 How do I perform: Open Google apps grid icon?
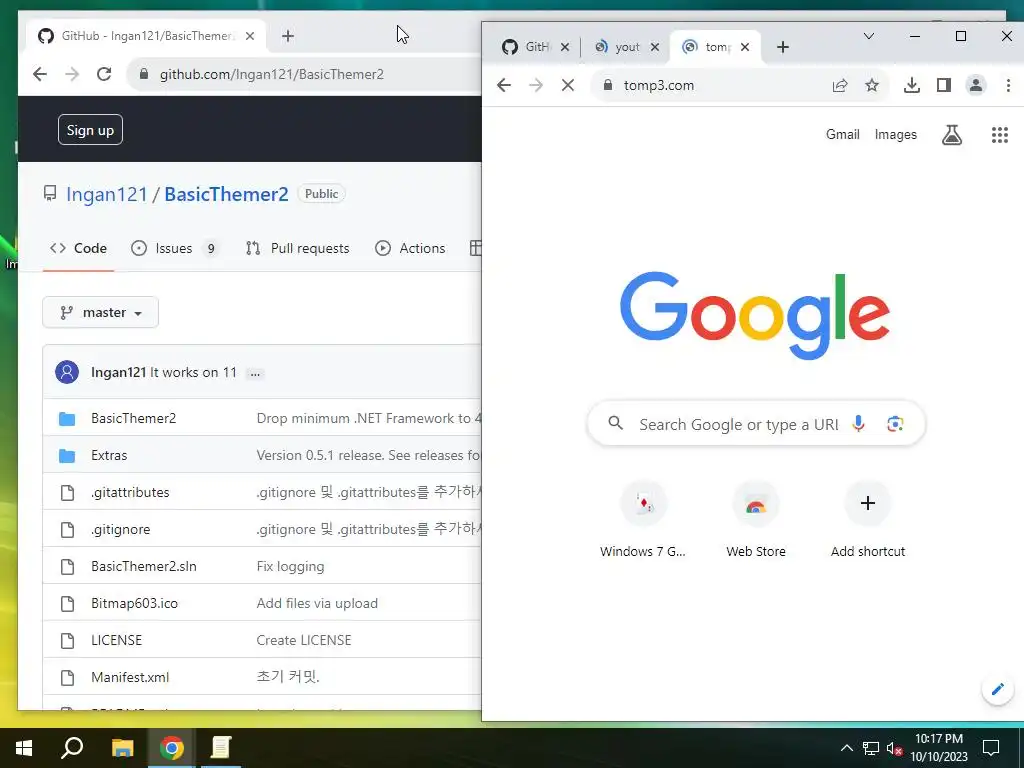999,135
